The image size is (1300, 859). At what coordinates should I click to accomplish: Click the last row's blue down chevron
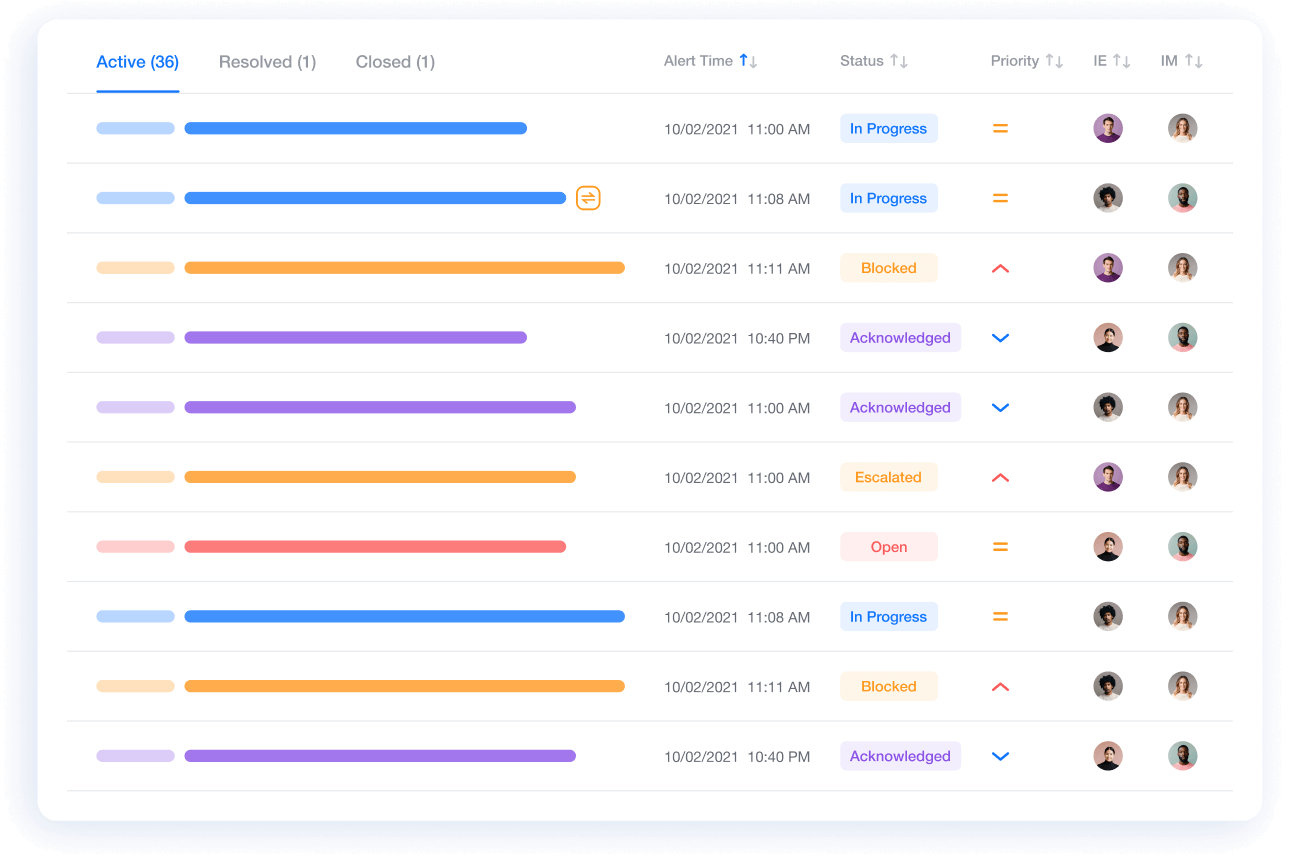pyautogui.click(x=1000, y=757)
